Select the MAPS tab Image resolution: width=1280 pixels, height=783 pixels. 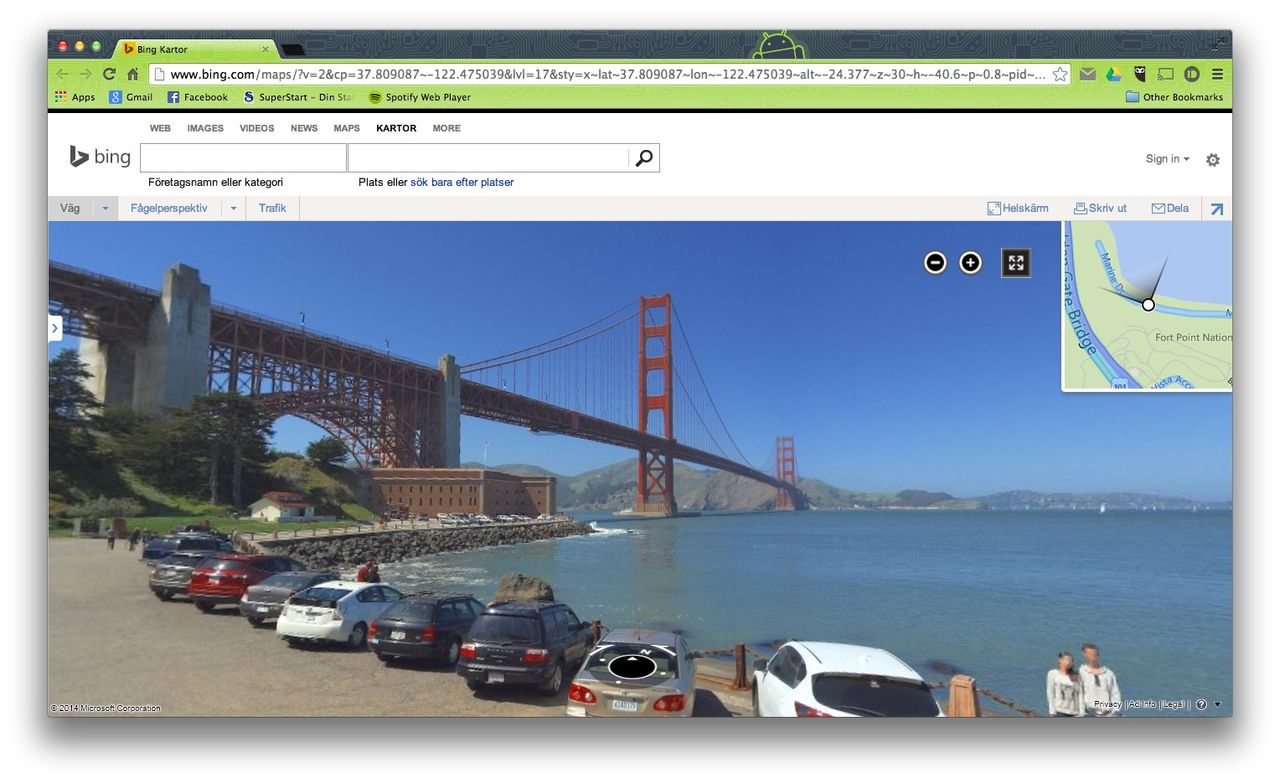pyautogui.click(x=346, y=128)
